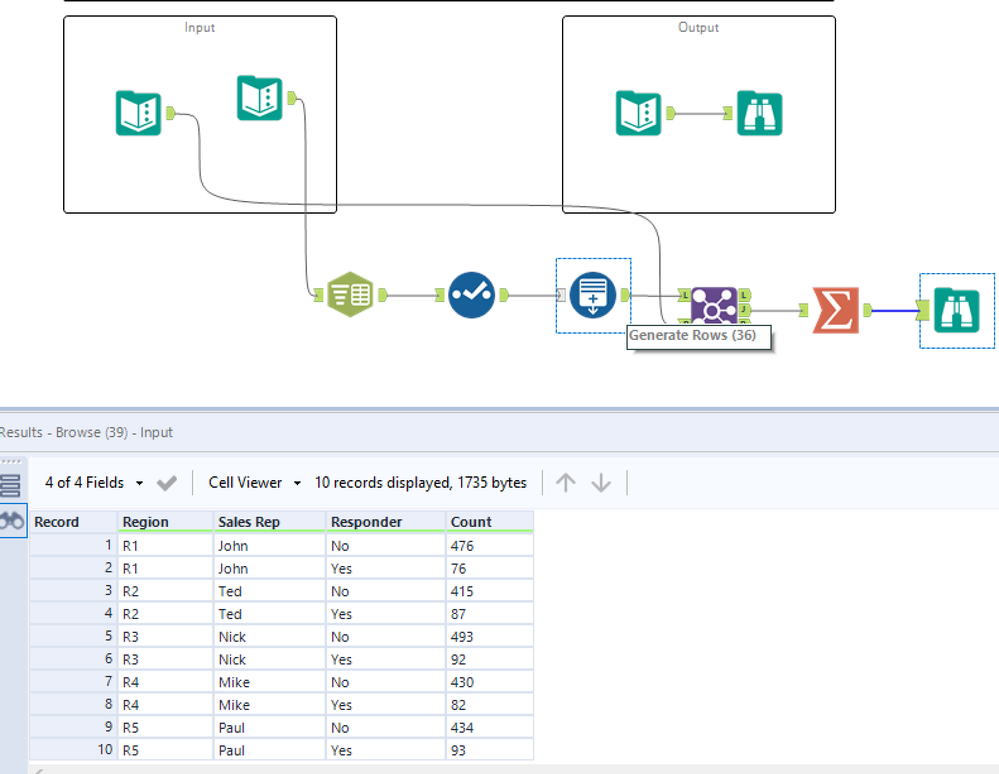999x774 pixels.
Task: Click the Input container title
Action: click(x=199, y=27)
